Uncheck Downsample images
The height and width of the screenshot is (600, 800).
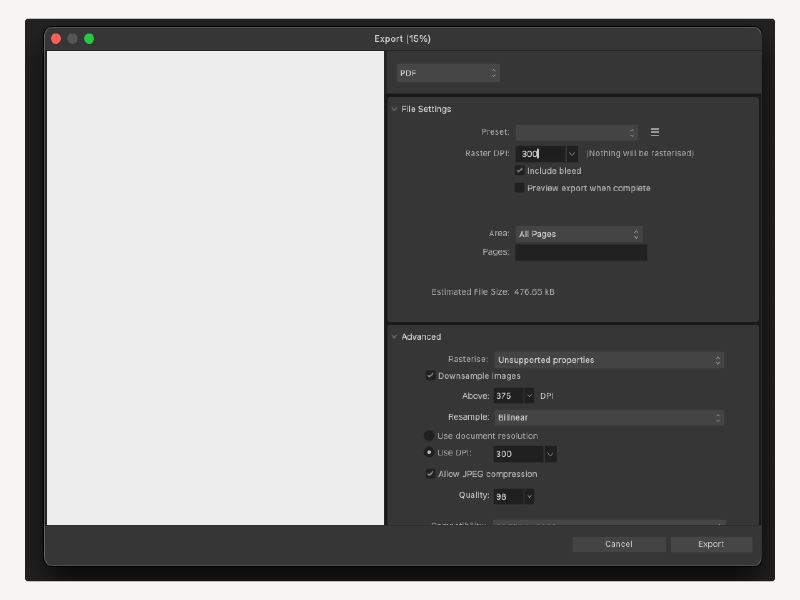[x=430, y=376]
